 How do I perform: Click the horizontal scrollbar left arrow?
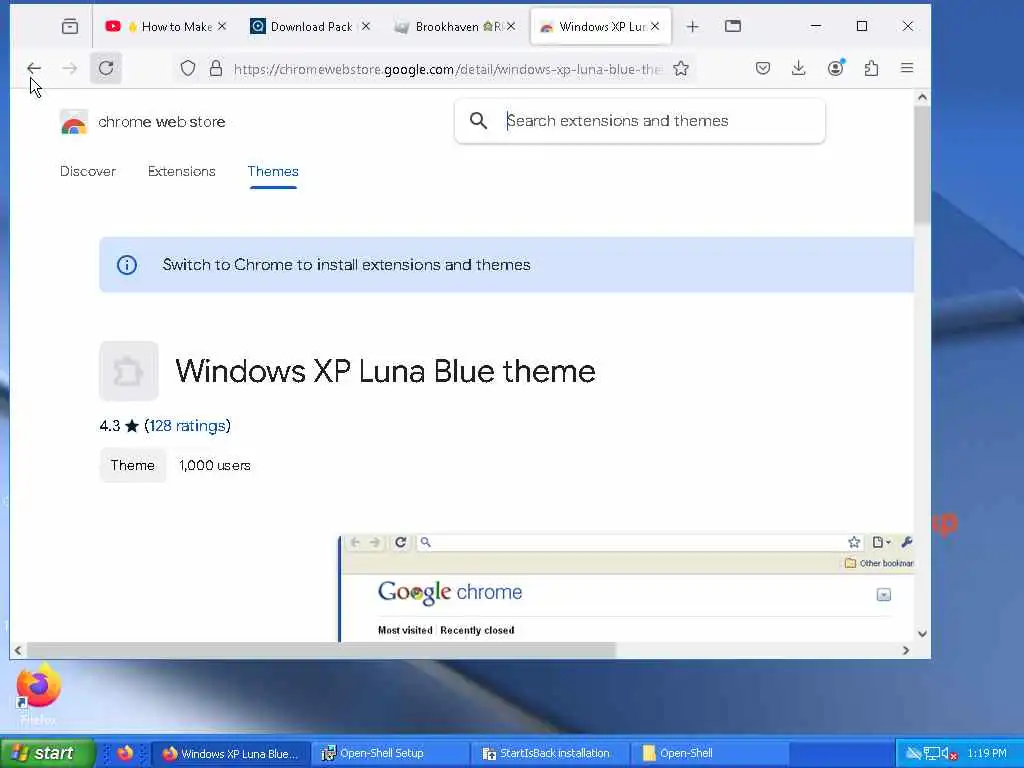pos(18,650)
